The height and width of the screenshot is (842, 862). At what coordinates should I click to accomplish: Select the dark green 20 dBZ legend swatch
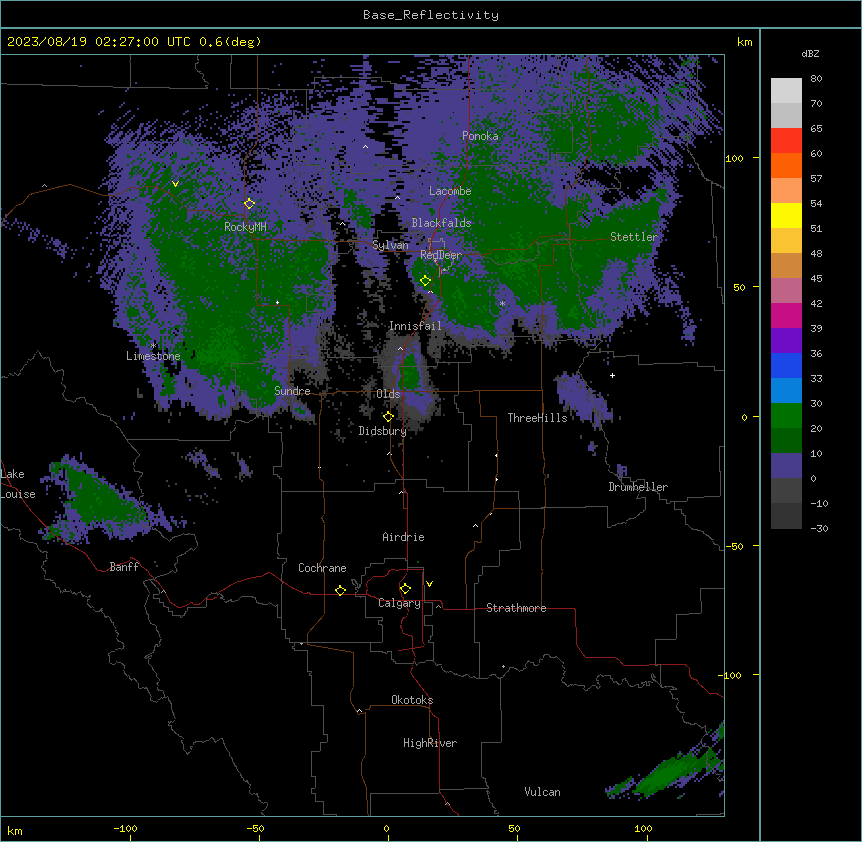[786, 441]
